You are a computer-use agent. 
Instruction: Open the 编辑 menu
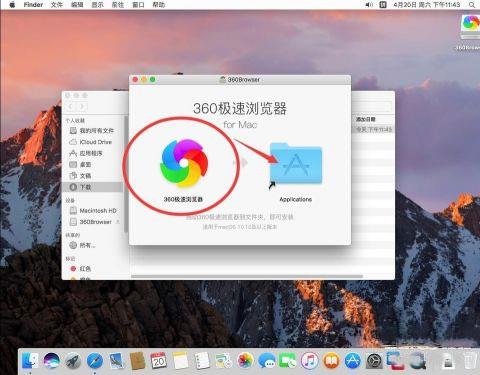(77, 5)
